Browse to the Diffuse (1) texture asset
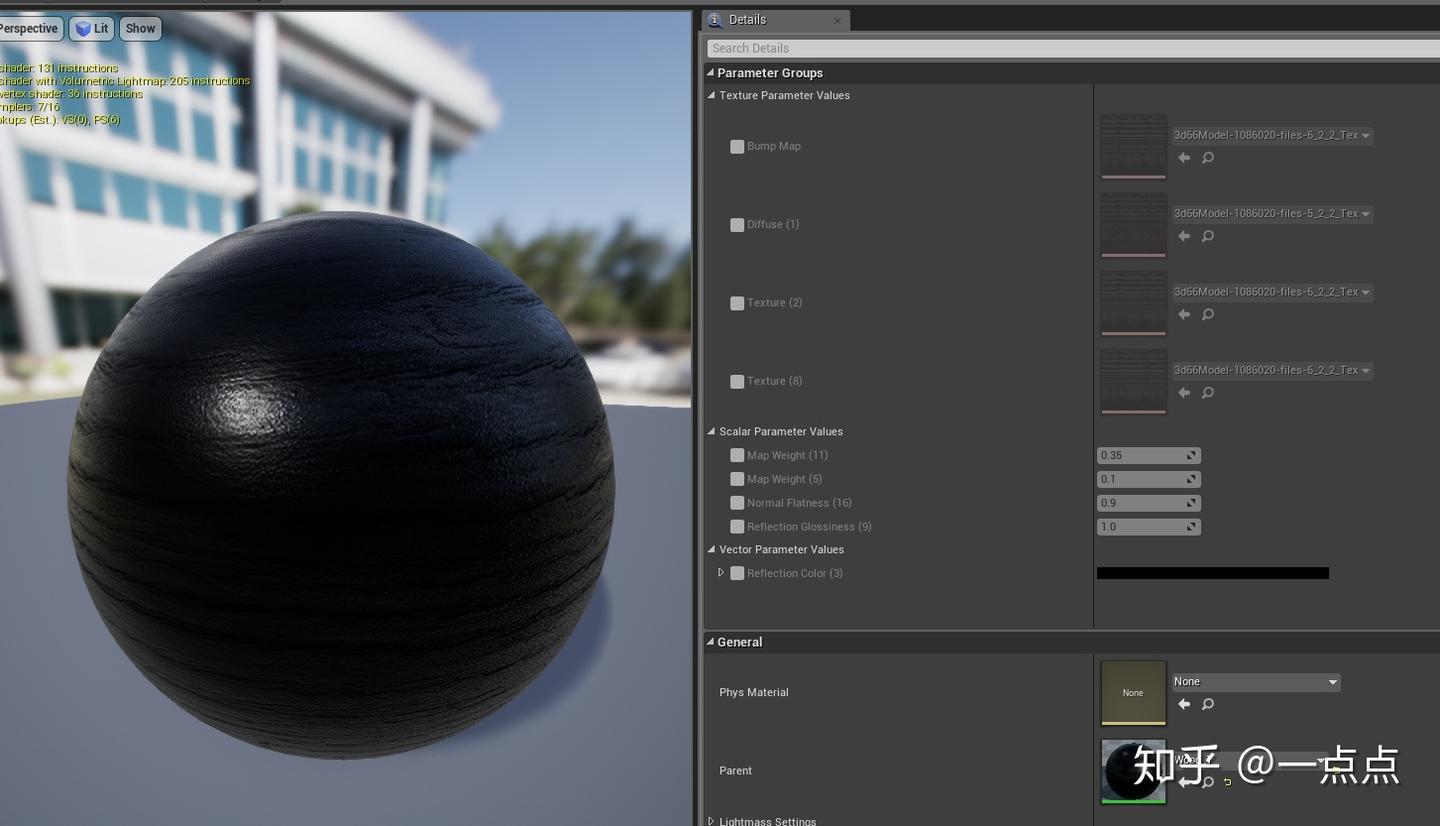1440x826 pixels. 1207,236
